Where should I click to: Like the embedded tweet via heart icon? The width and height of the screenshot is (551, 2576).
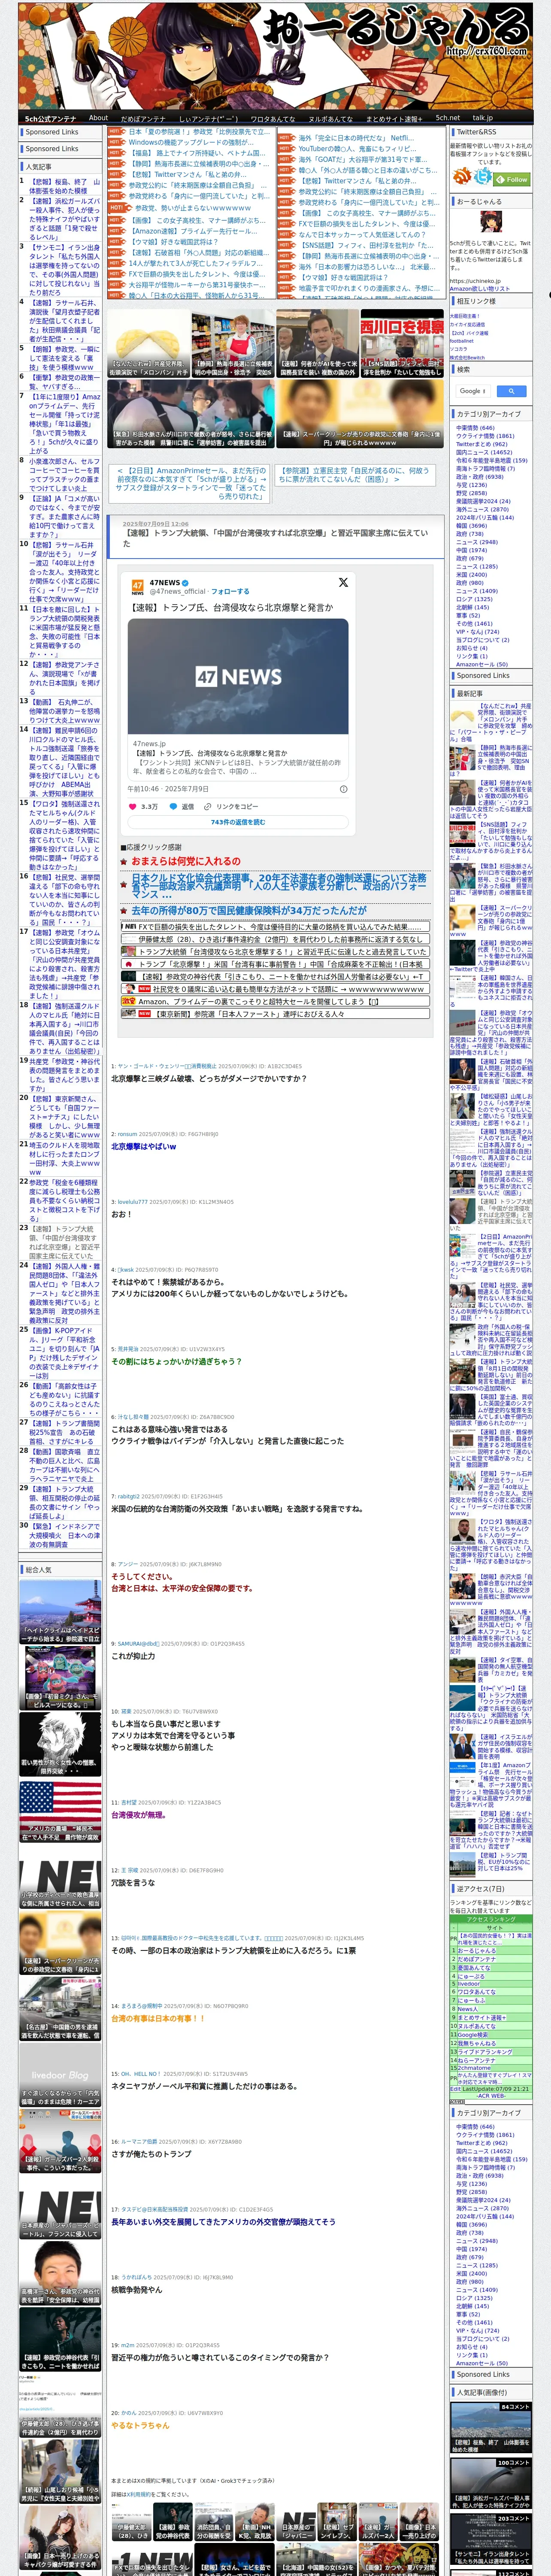pos(133,807)
